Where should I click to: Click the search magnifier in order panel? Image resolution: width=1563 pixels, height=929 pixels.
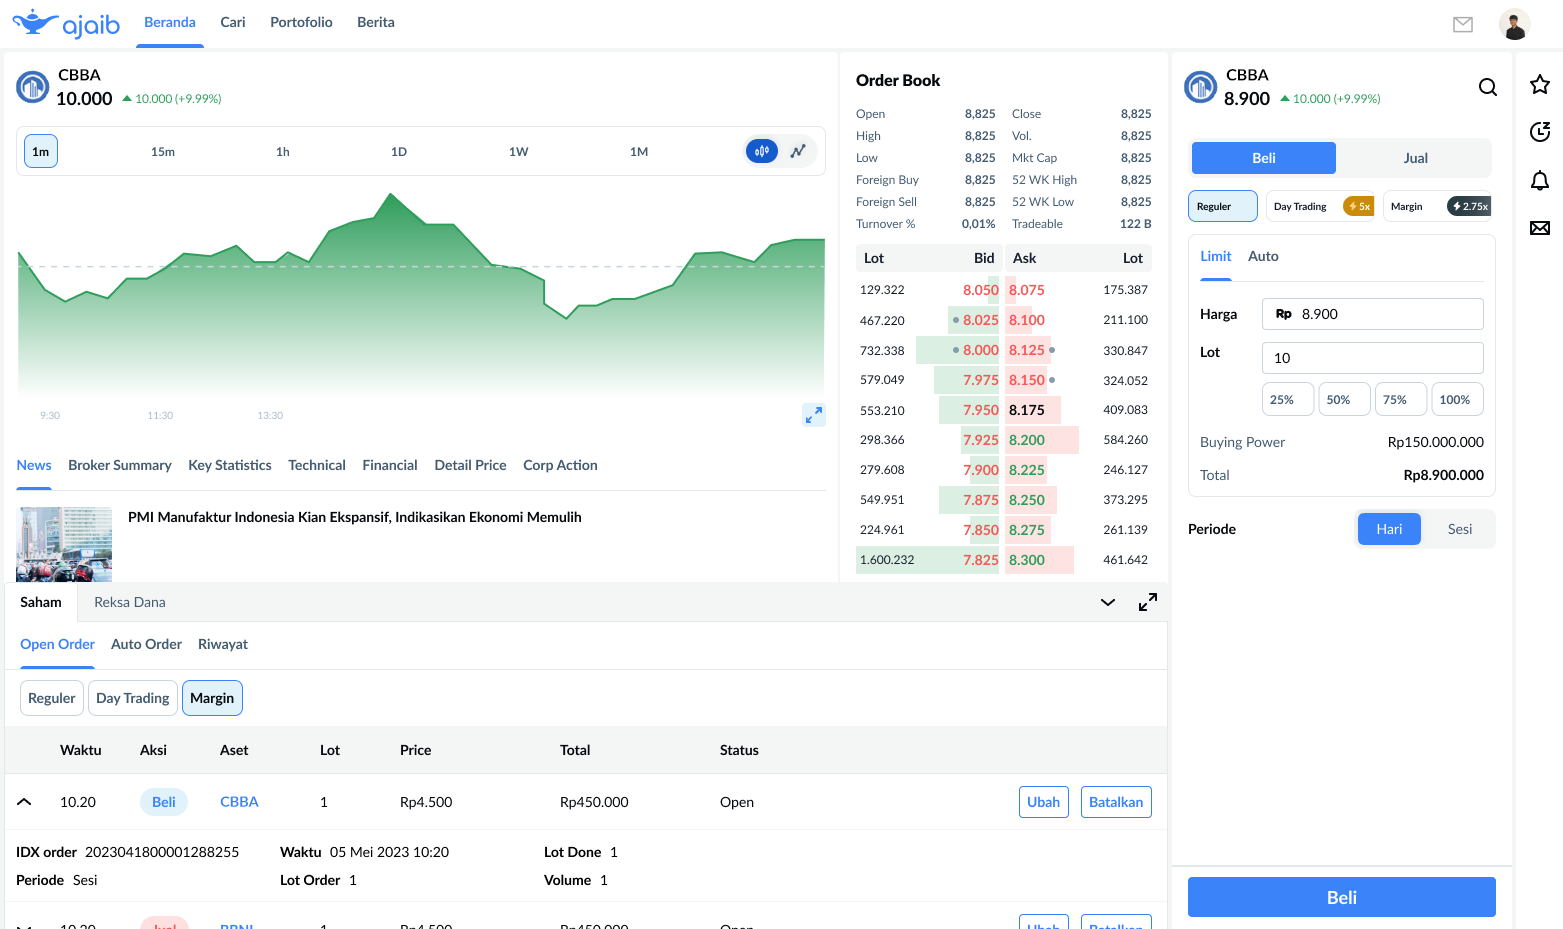click(x=1488, y=87)
